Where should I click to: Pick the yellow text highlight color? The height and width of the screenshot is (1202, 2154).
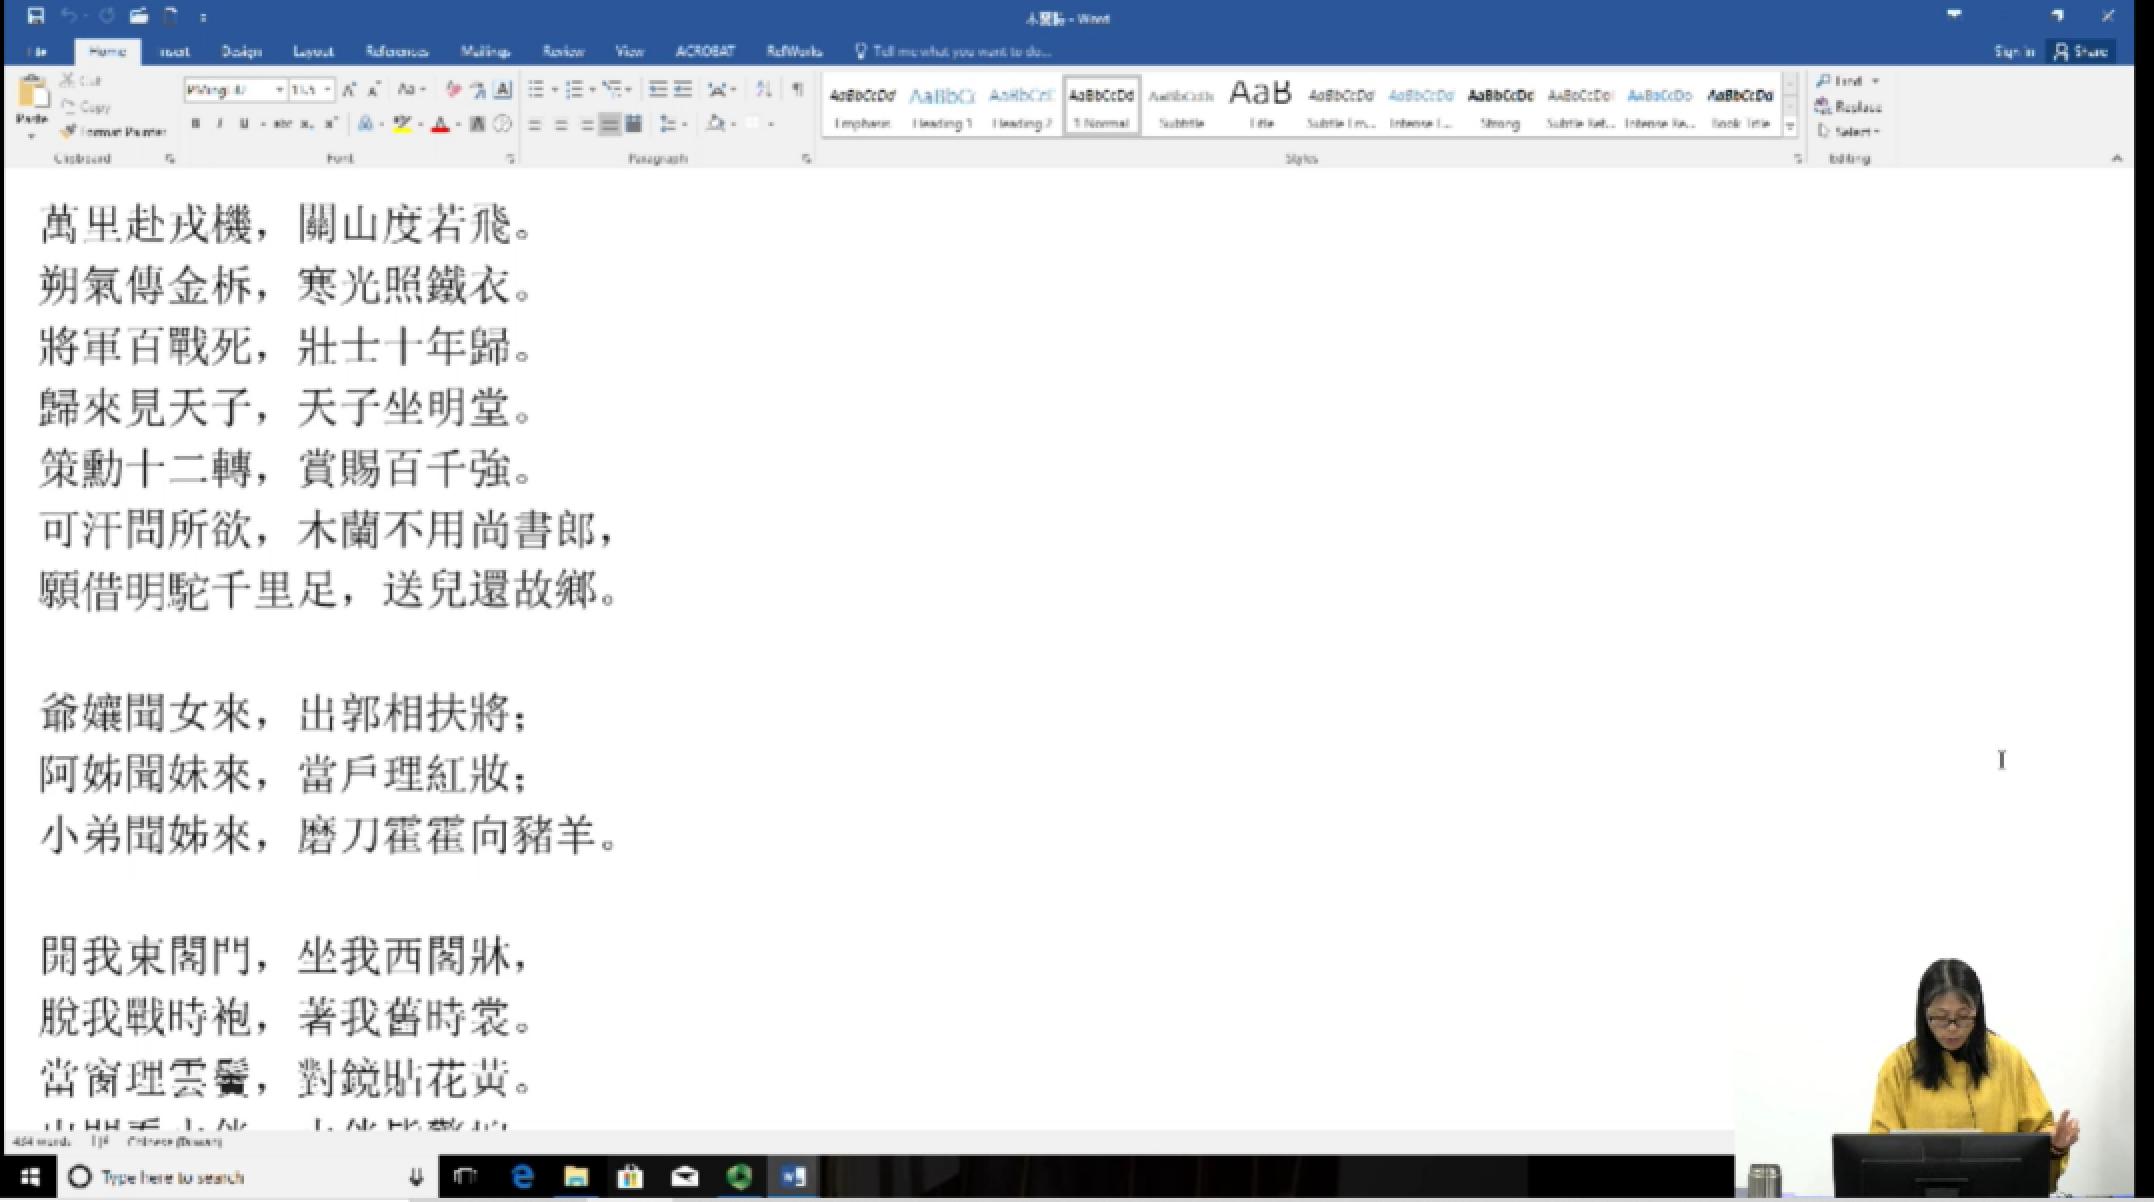pos(402,124)
